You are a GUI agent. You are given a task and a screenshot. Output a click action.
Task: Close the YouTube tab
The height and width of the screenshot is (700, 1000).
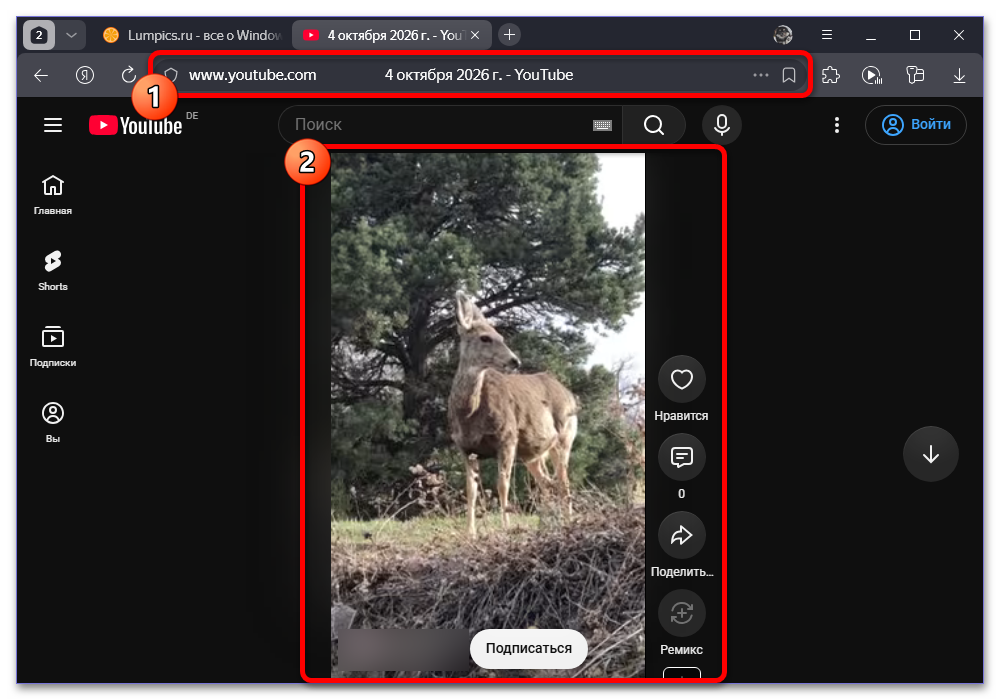point(475,35)
